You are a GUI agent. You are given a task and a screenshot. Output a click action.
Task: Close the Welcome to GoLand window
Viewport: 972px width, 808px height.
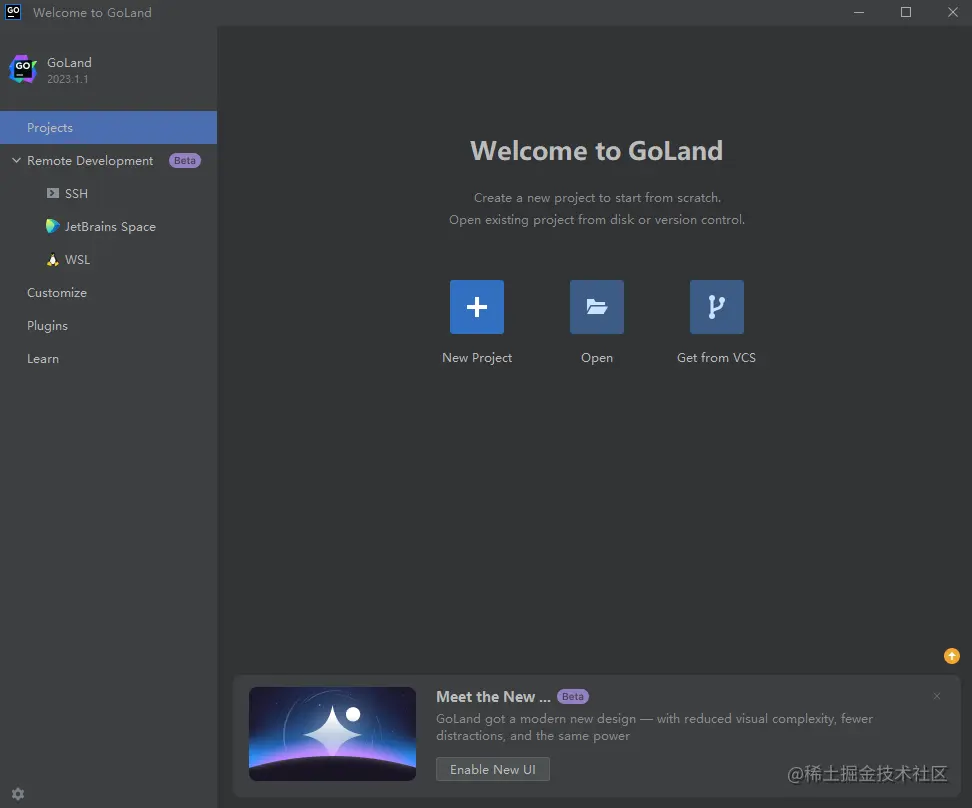click(x=953, y=12)
